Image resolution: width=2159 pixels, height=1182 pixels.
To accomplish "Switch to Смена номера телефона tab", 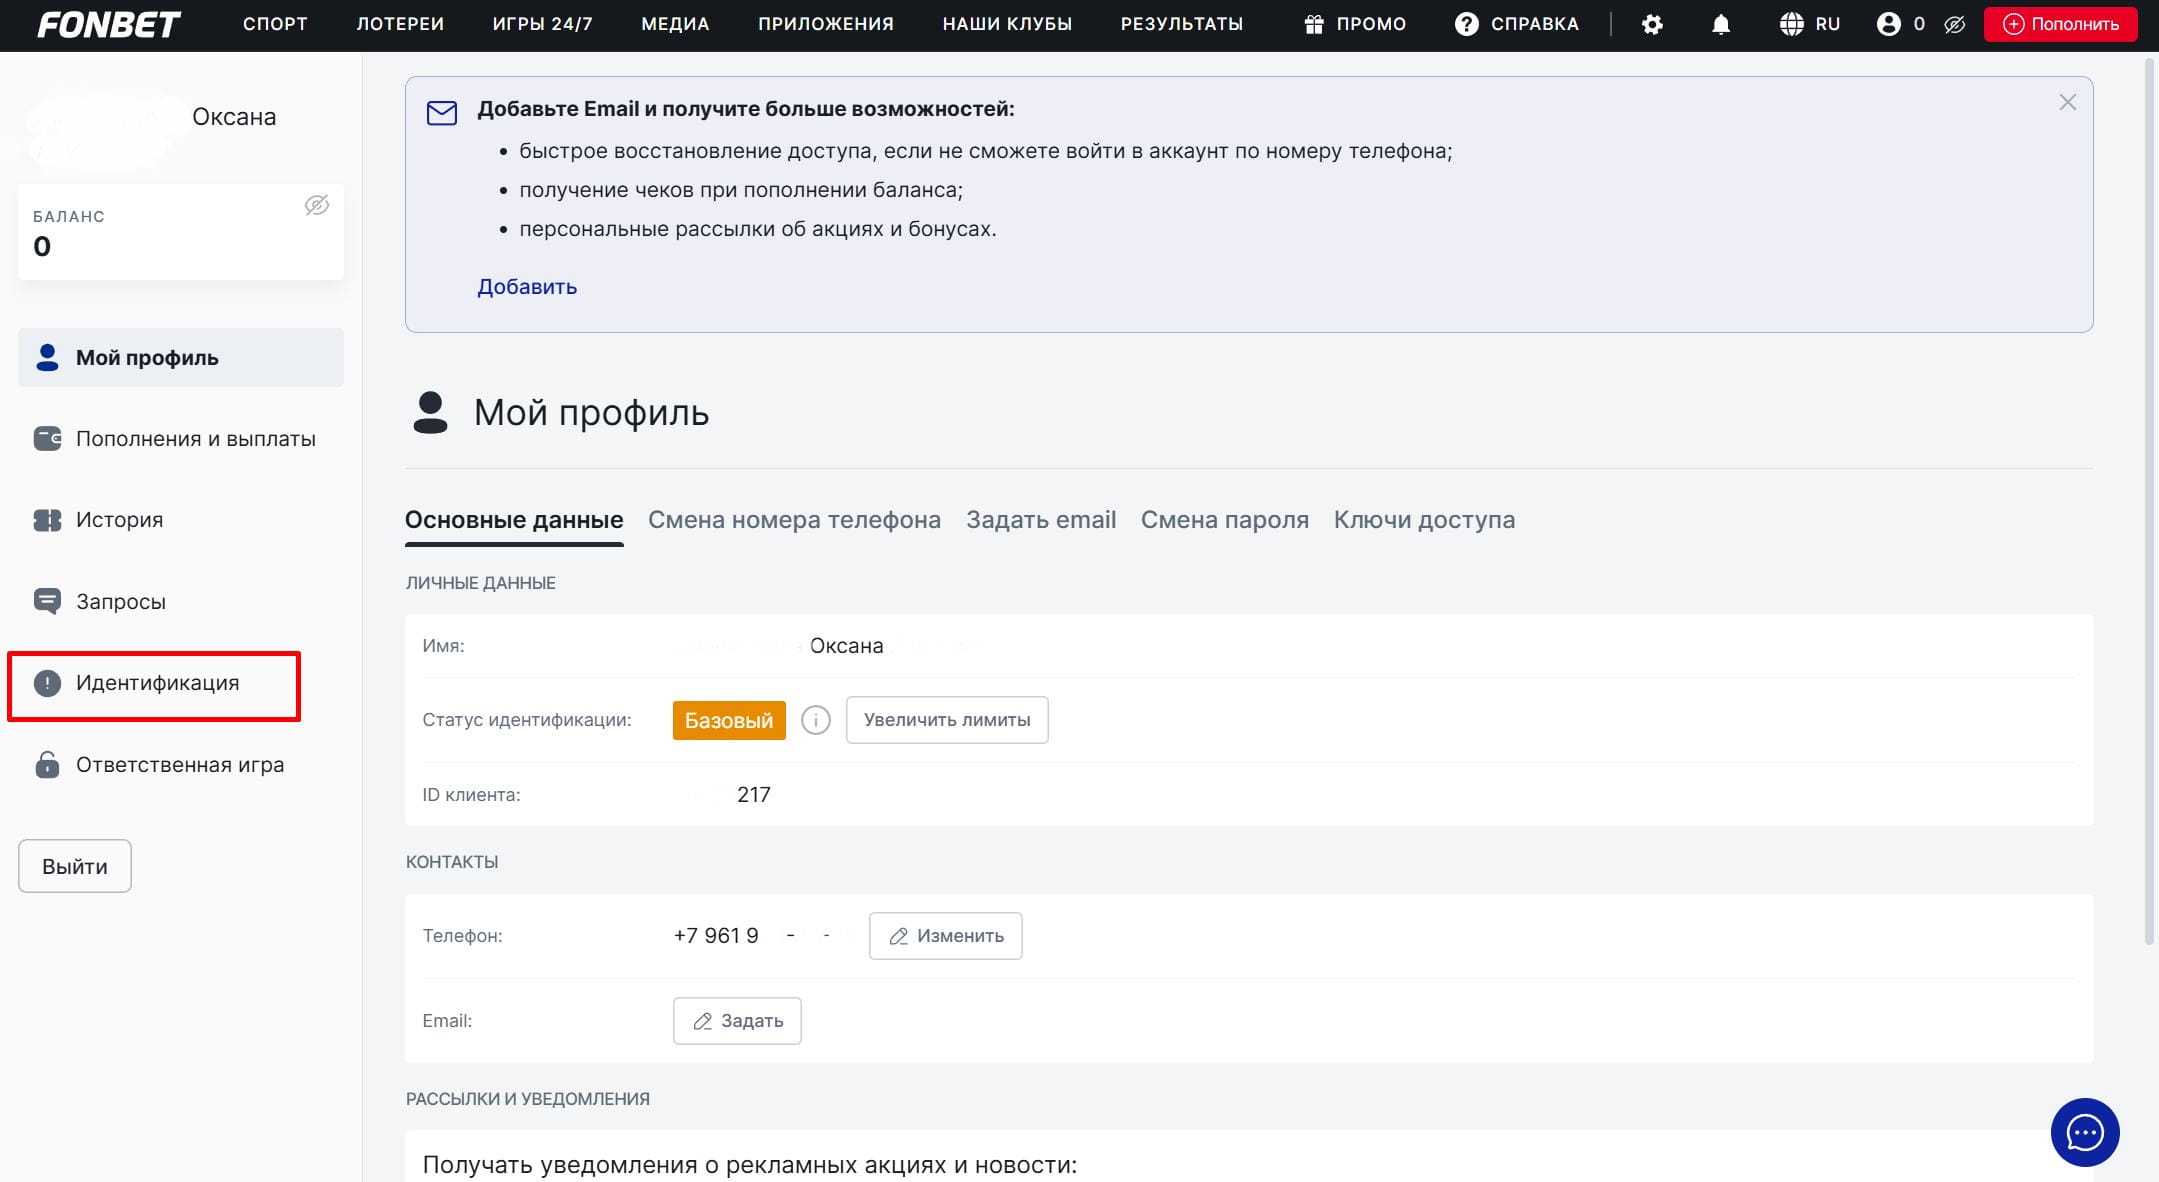I will click(x=794, y=520).
